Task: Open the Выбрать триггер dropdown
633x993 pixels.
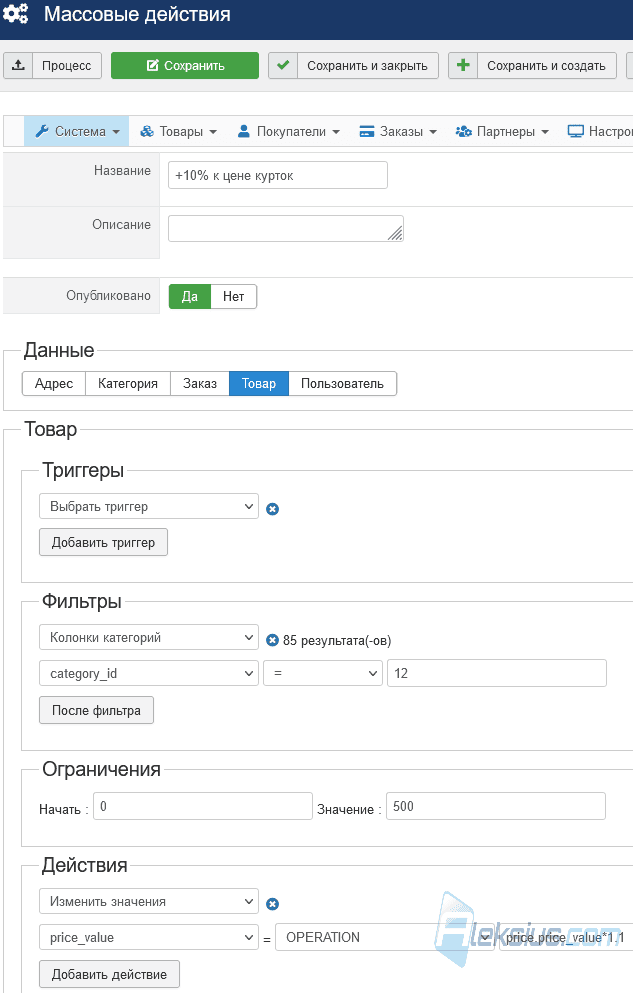Action: click(x=149, y=506)
